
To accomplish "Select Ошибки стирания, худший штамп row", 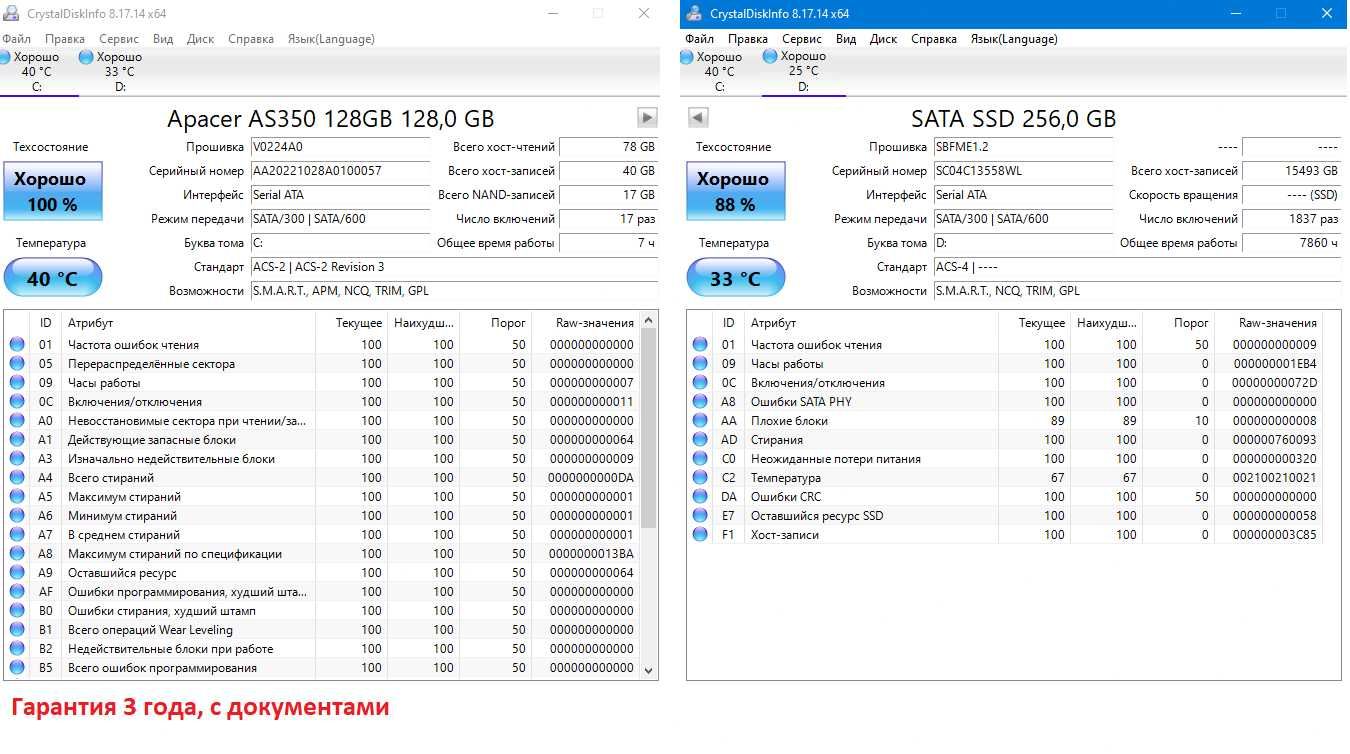I will pos(322,611).
